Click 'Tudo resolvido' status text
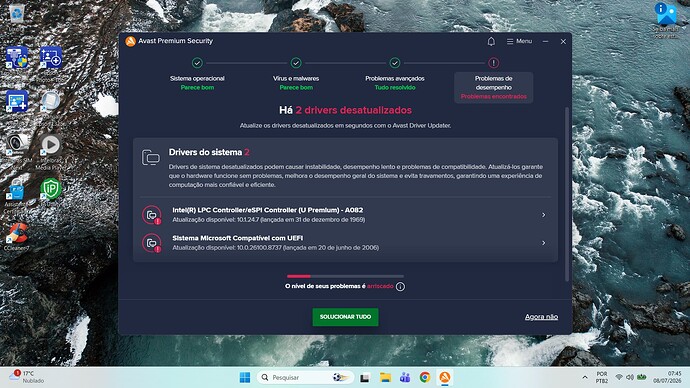690x388 pixels. point(395,88)
